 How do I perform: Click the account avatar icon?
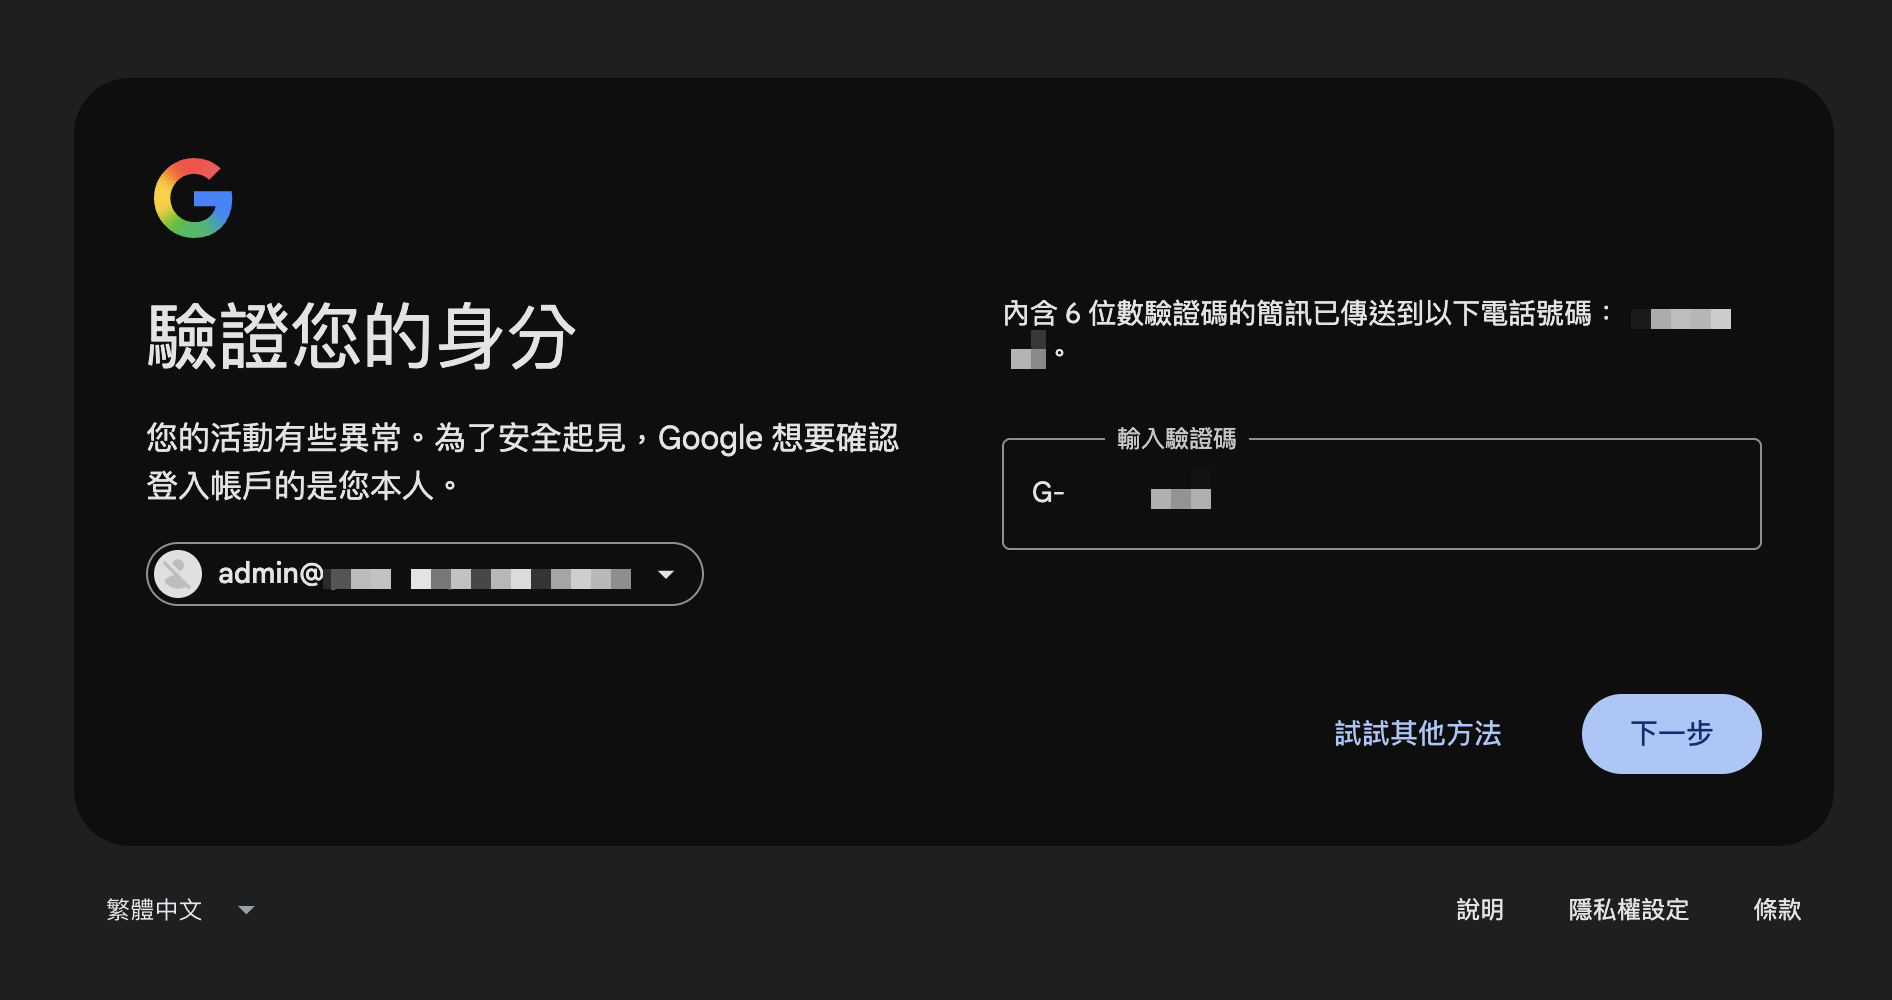[178, 574]
